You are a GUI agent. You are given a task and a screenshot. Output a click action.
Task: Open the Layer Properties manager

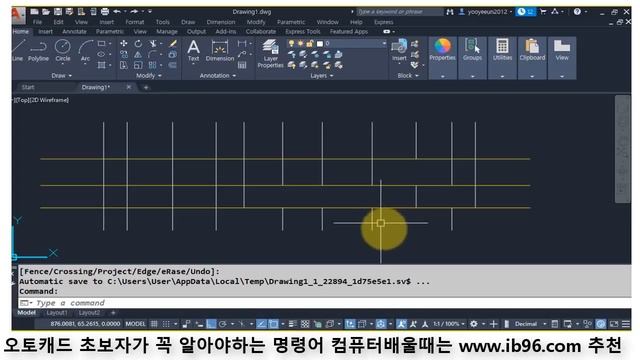(270, 53)
